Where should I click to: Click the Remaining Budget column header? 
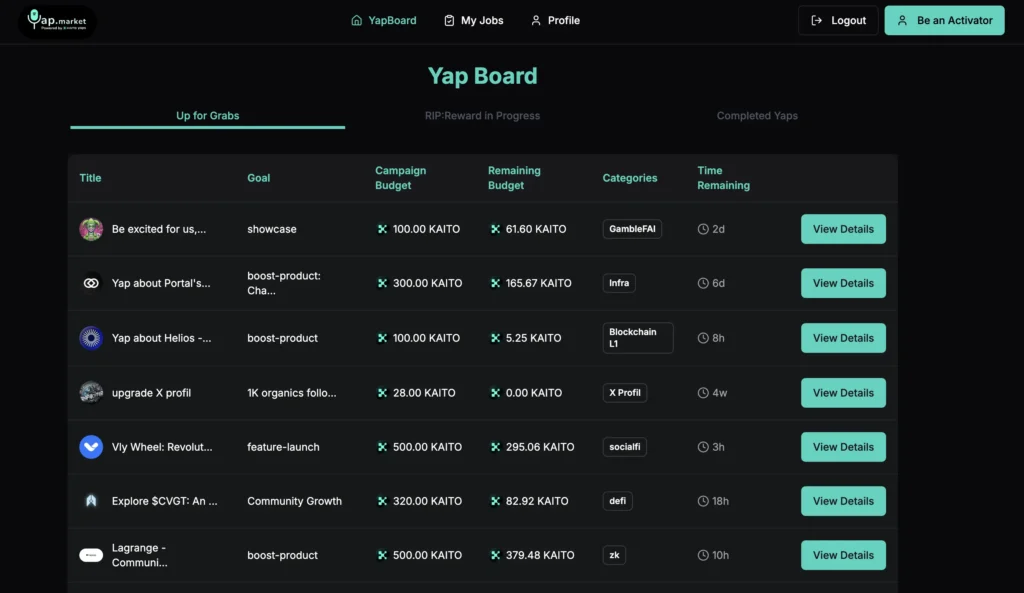point(514,178)
